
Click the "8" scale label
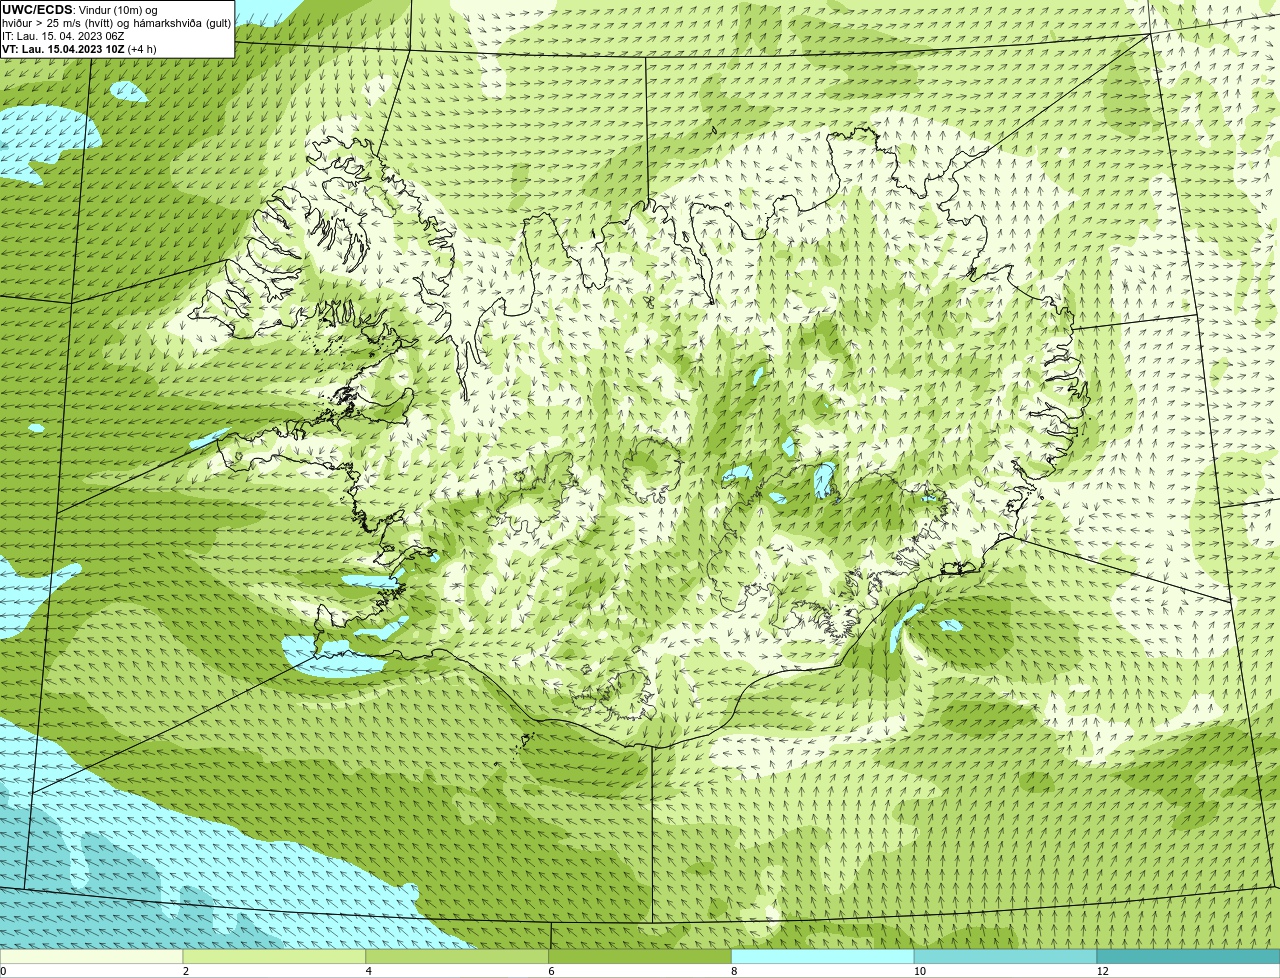tap(735, 971)
